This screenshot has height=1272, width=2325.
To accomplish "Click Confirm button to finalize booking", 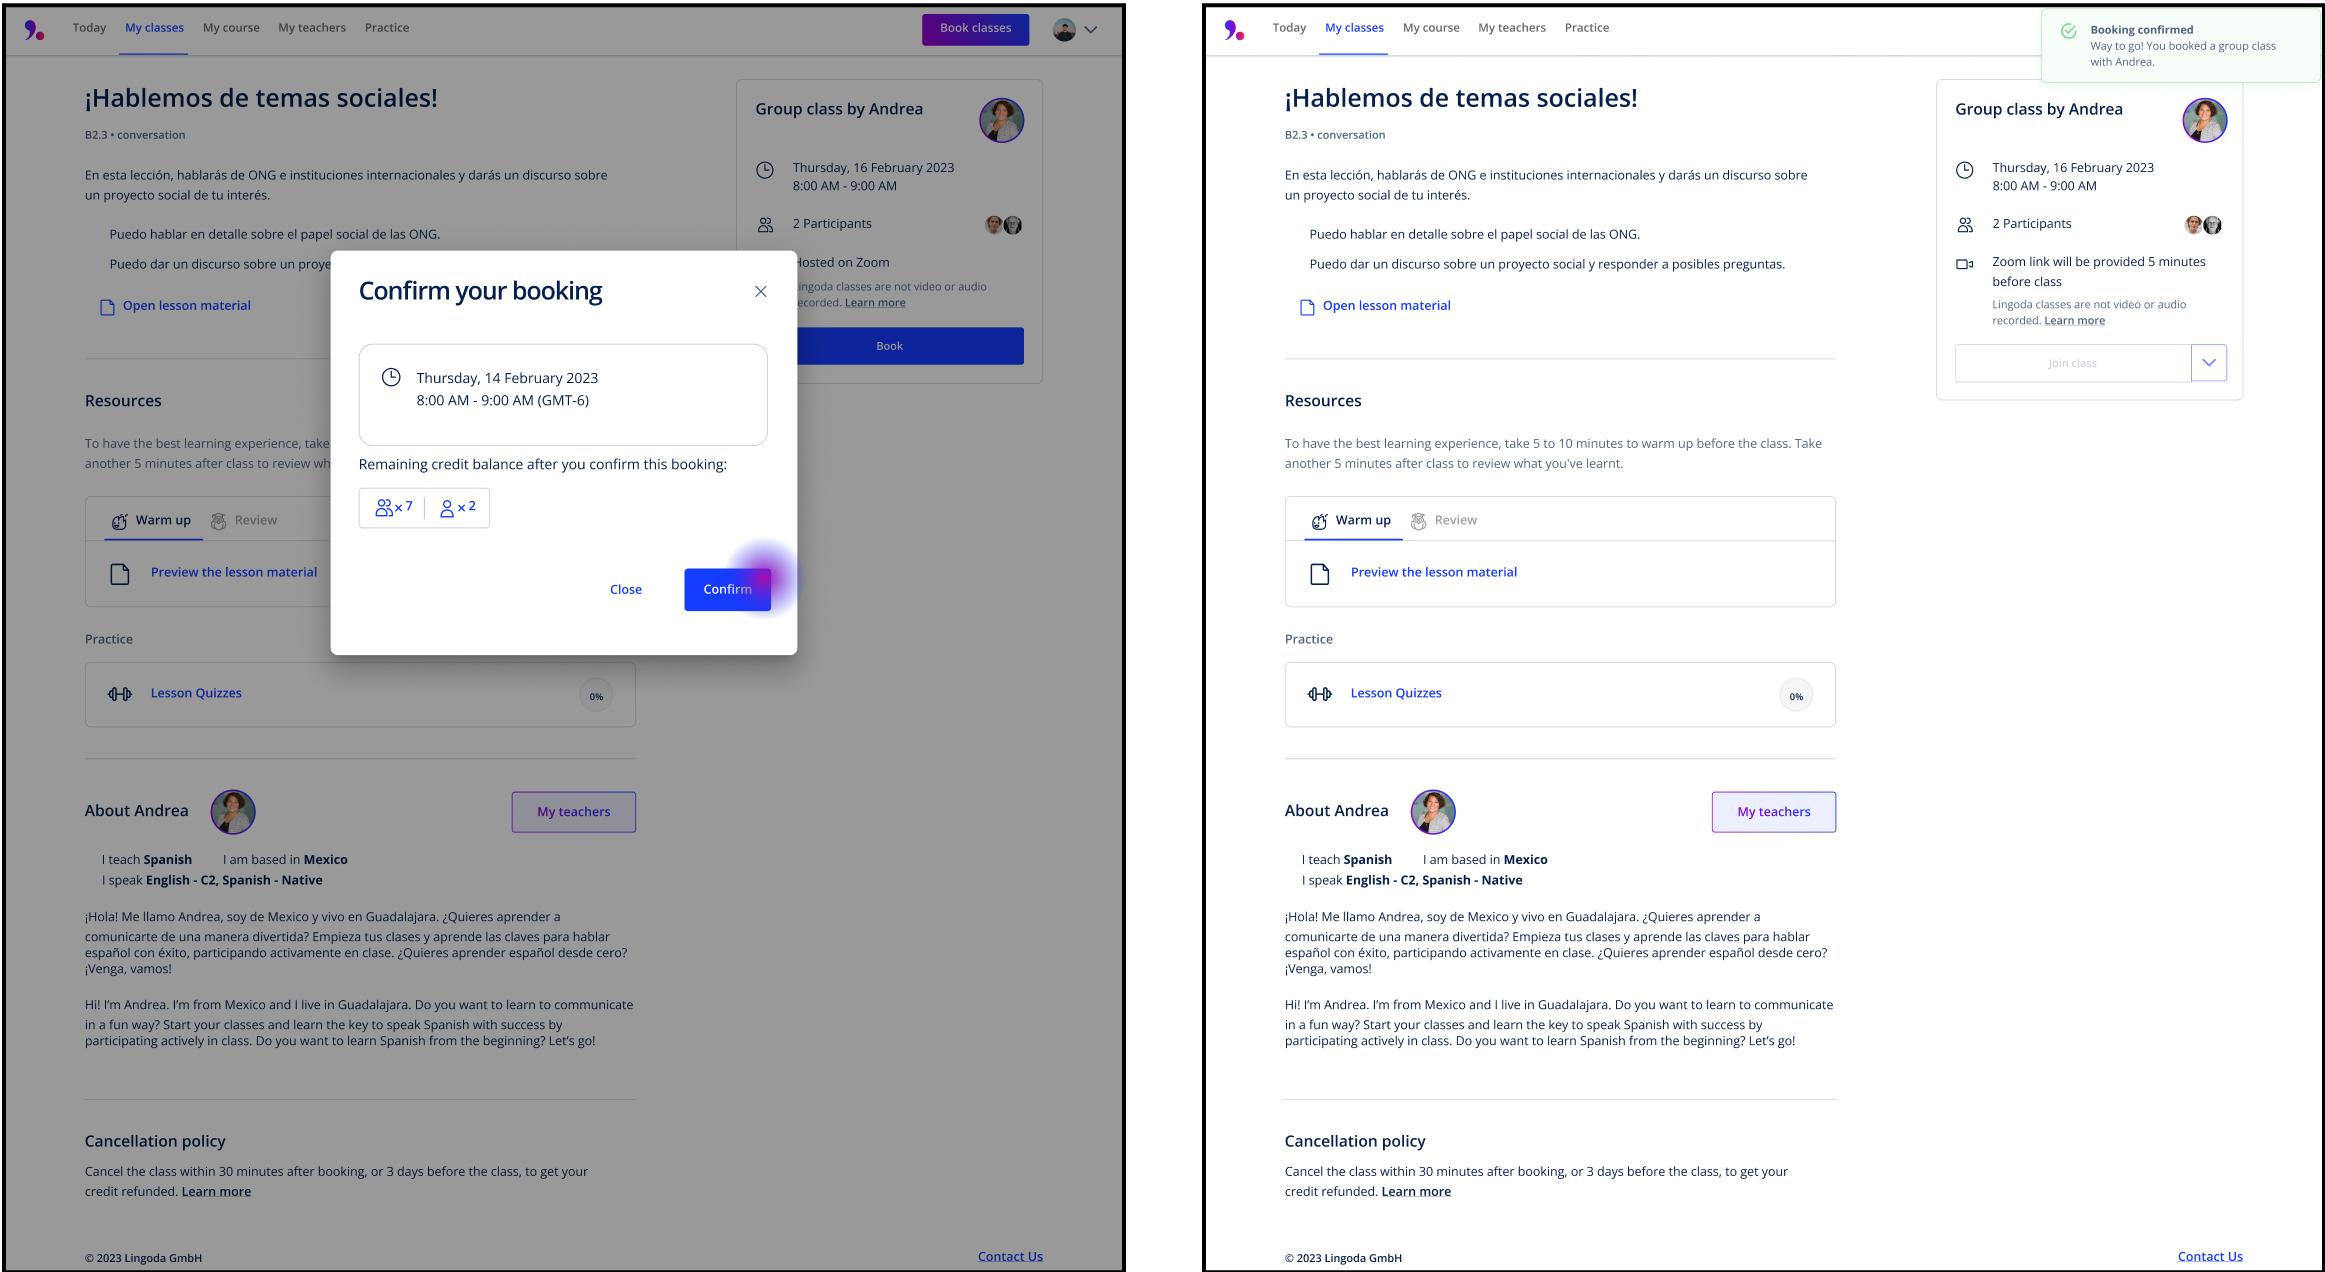I will (x=726, y=589).
